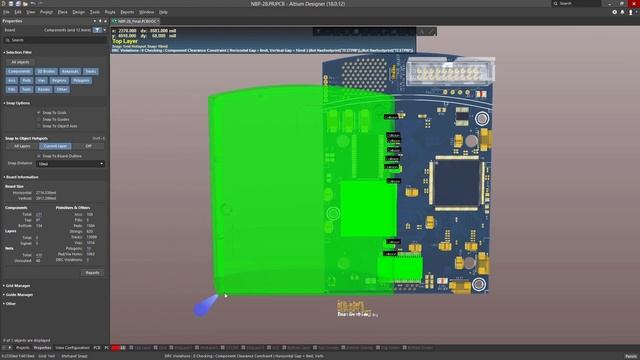Select All Layers for object hotspot snapping
Image resolution: width=640 pixels, height=360 pixels.
pyautogui.click(x=22, y=146)
